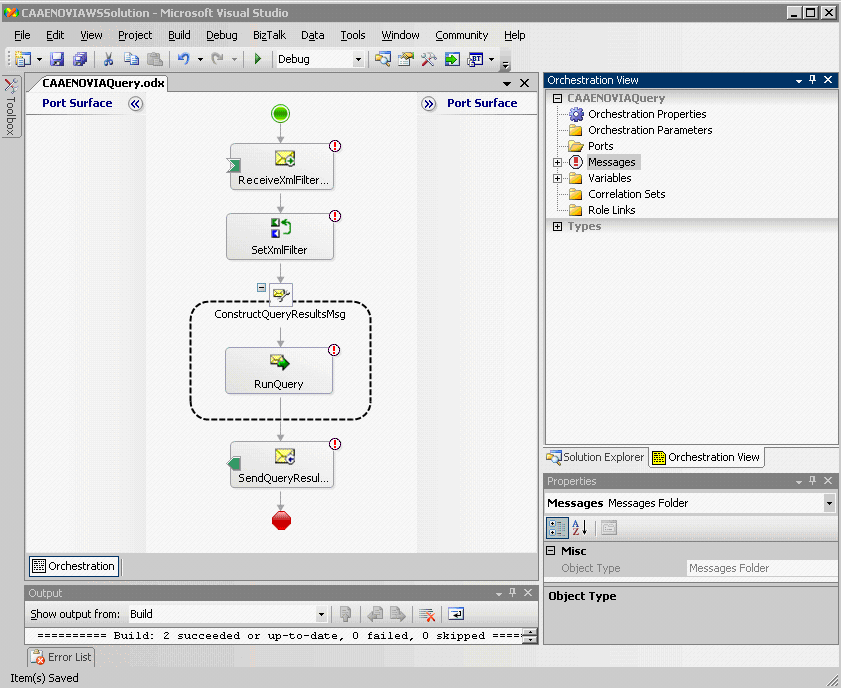
Task: Click the Save toolbar icon
Action: pos(57,59)
